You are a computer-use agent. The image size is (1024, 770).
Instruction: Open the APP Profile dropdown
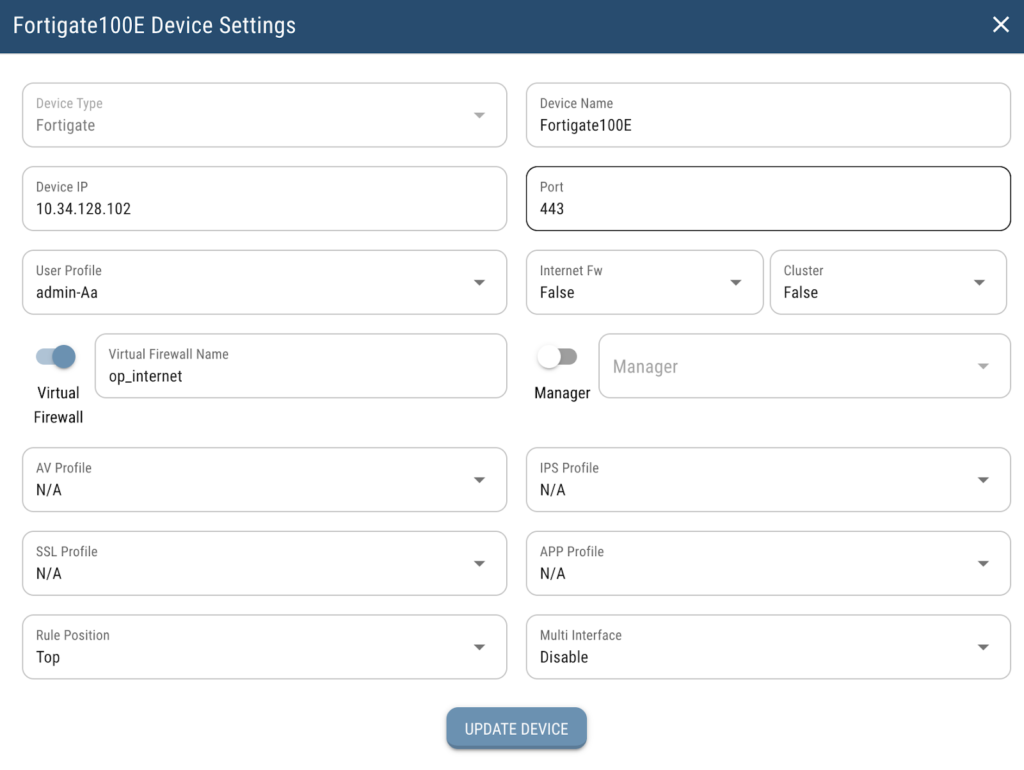point(768,563)
